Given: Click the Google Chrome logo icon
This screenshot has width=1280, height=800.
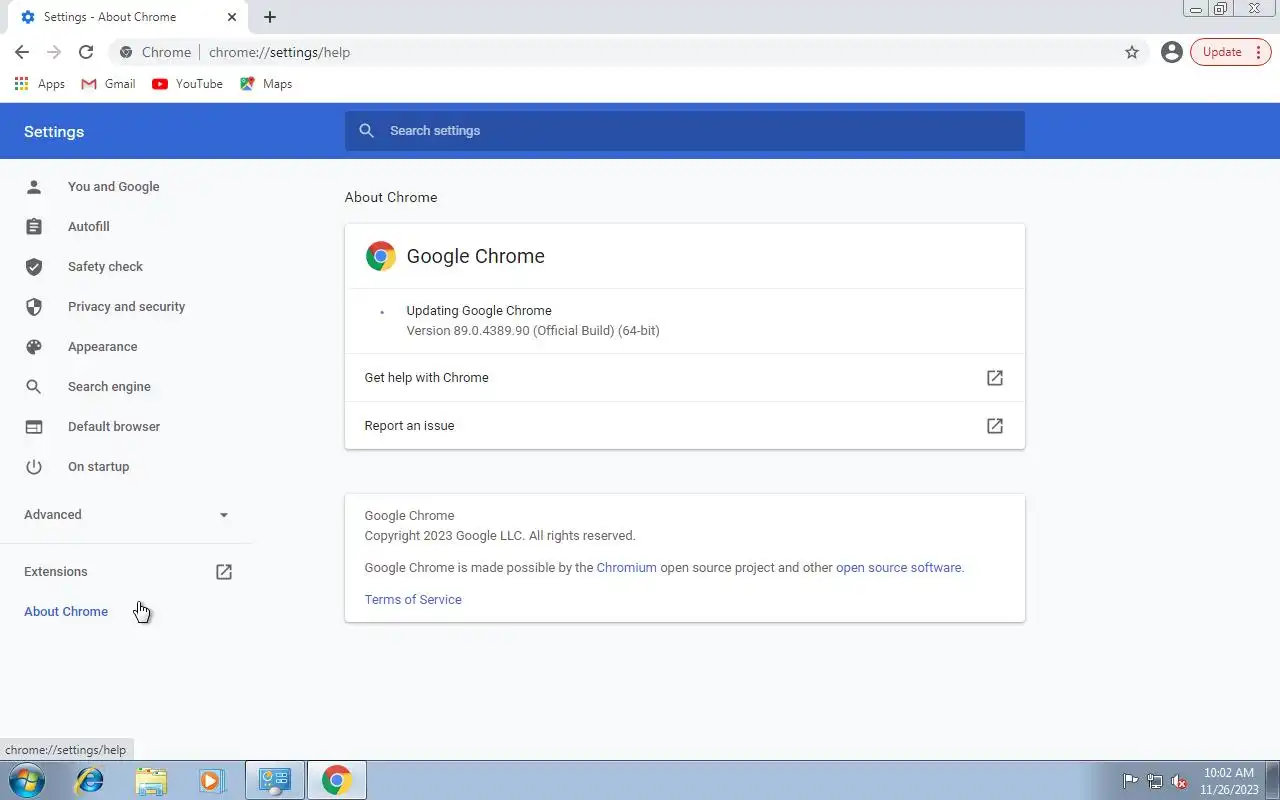Looking at the screenshot, I should point(381,256).
